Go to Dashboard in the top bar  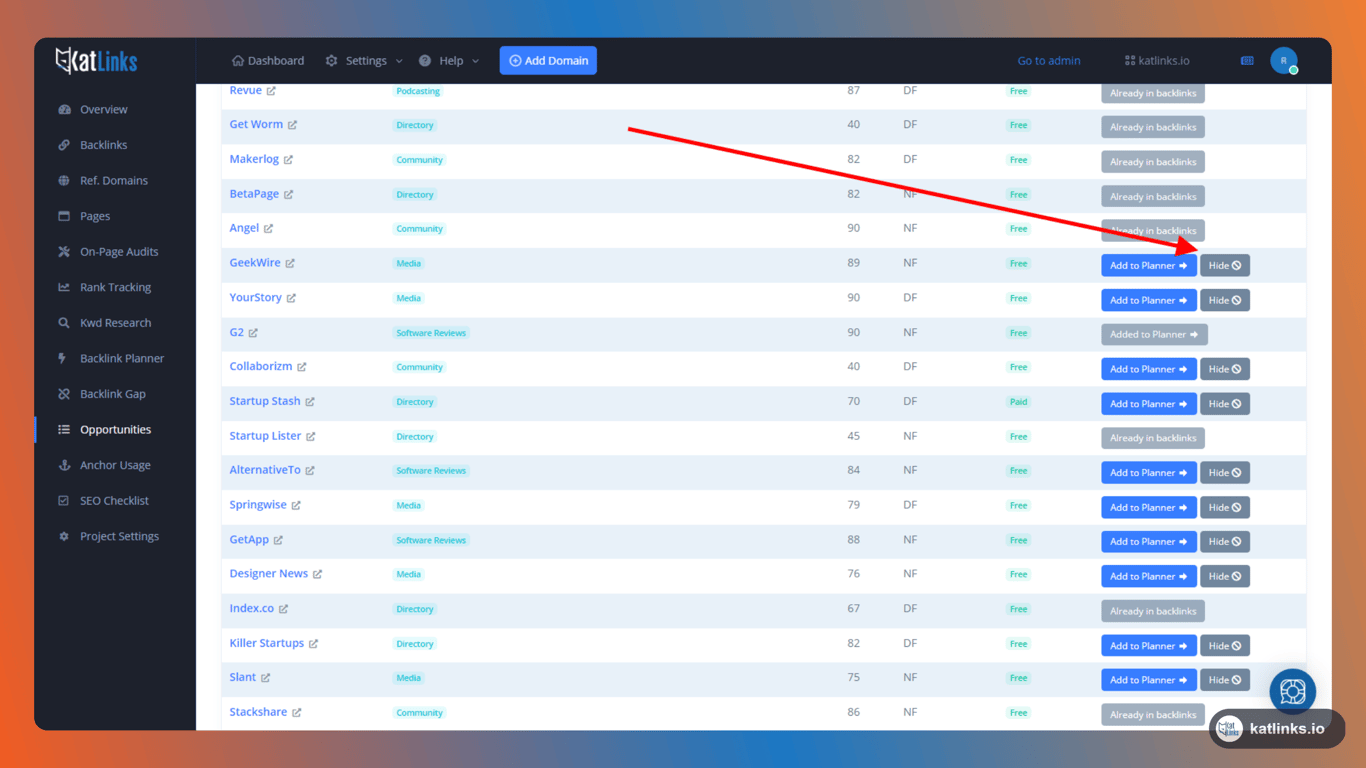(x=268, y=61)
